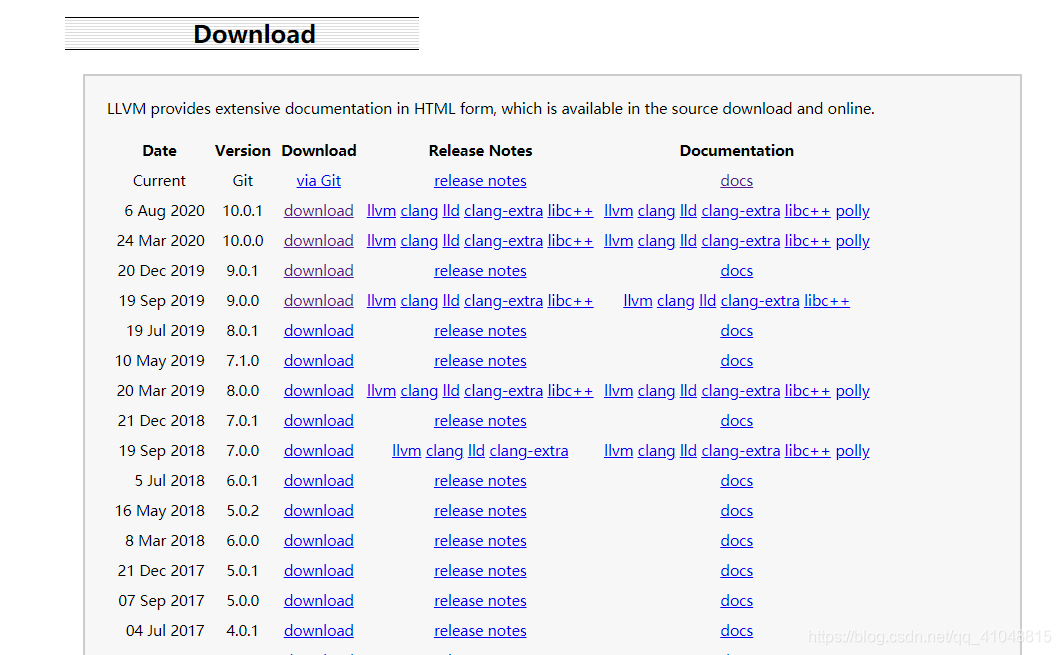
Task: Open docs for version 5.0.0
Action: click(736, 601)
